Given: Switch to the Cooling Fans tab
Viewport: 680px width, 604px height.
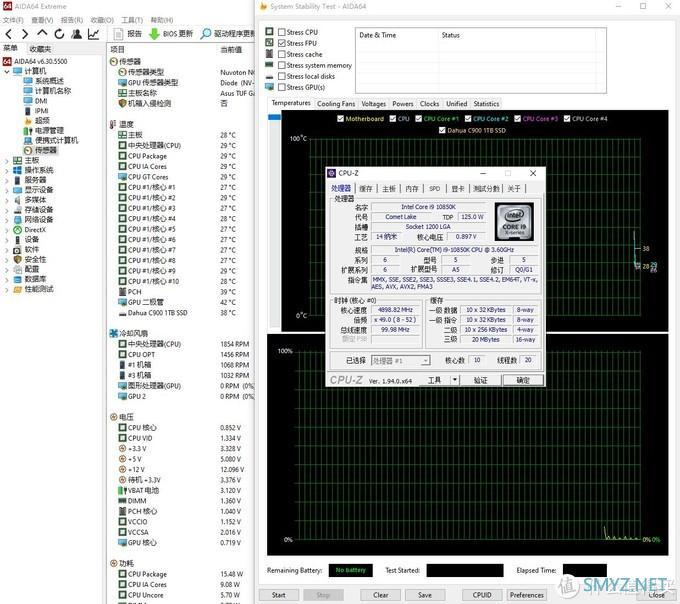Looking at the screenshot, I should 336,103.
